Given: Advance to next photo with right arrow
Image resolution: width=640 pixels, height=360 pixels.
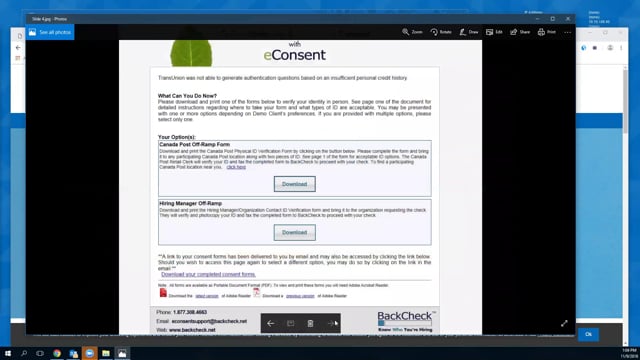Looking at the screenshot, I should tap(331, 323).
